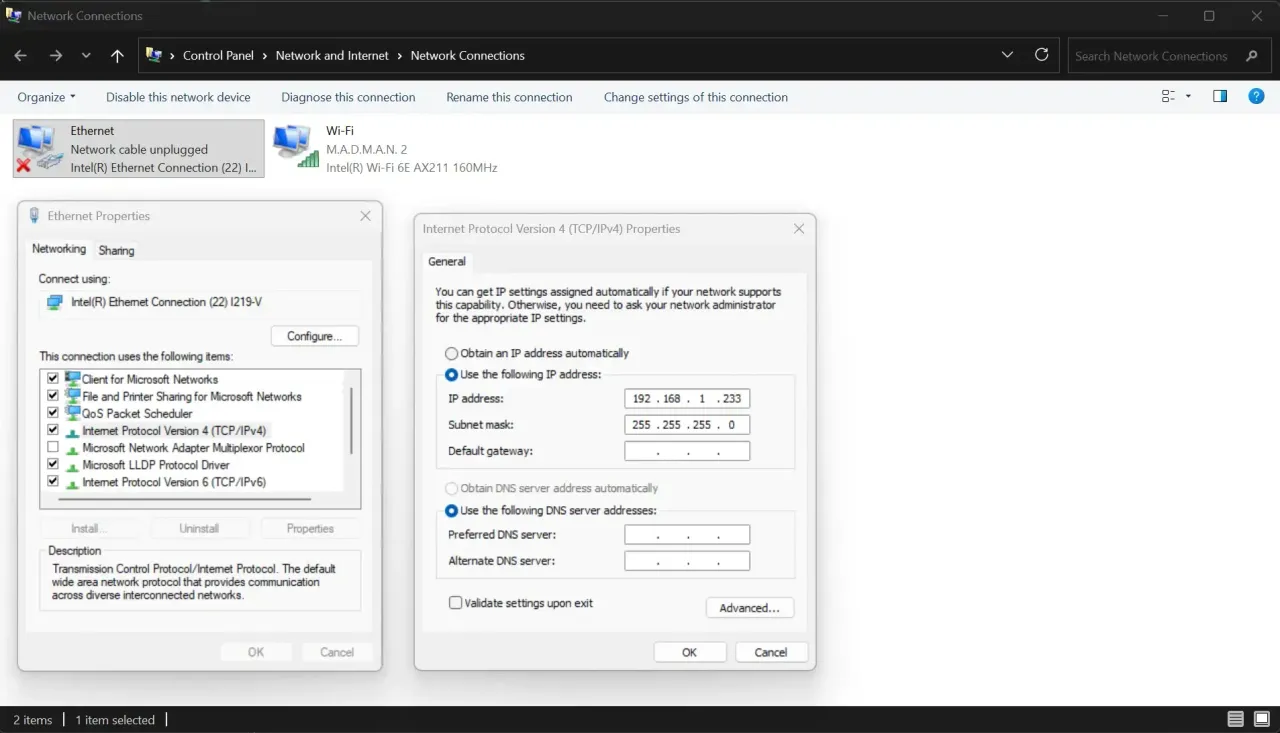Open the view options dropdown arrow
Image resolution: width=1280 pixels, height=733 pixels.
pos(1188,97)
